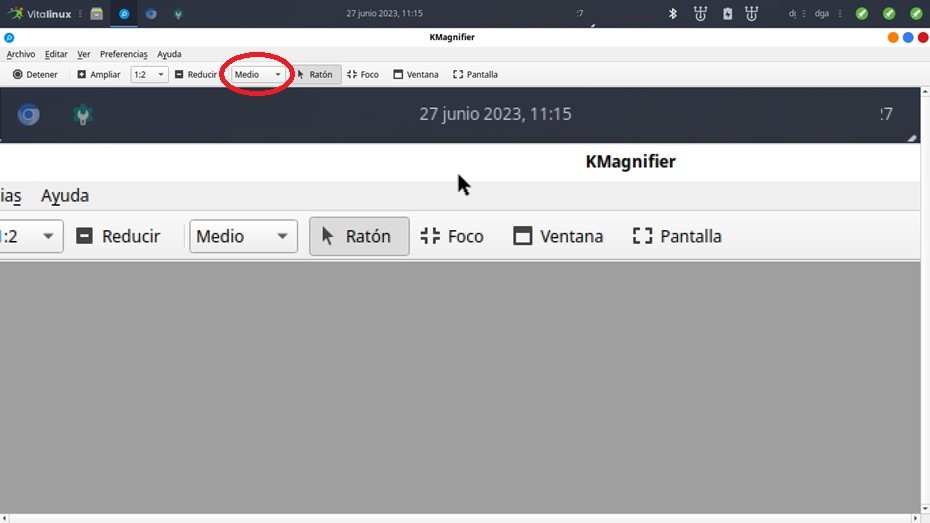Viewport: 930px width, 523px height.
Task: Maximize KMagnifier with the blue button
Action: point(907,37)
